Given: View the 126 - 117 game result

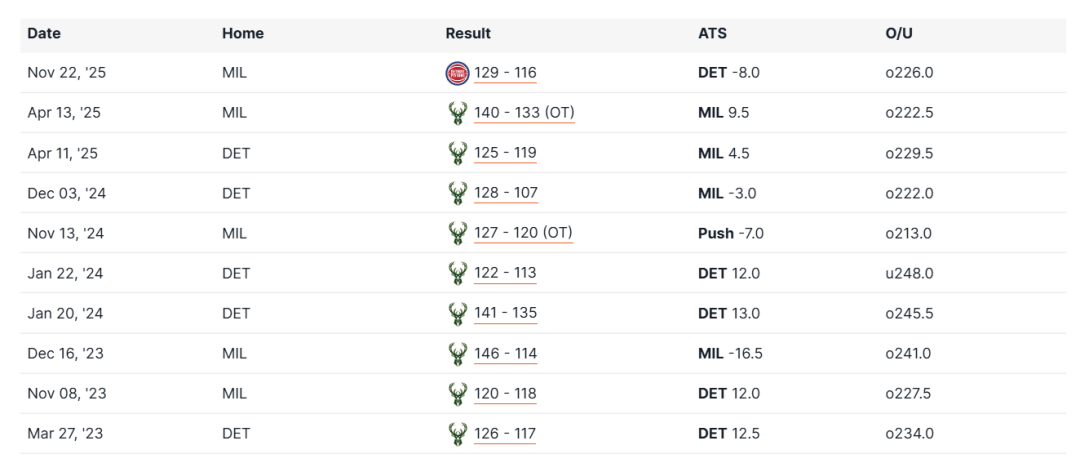Looking at the screenshot, I should point(505,433).
